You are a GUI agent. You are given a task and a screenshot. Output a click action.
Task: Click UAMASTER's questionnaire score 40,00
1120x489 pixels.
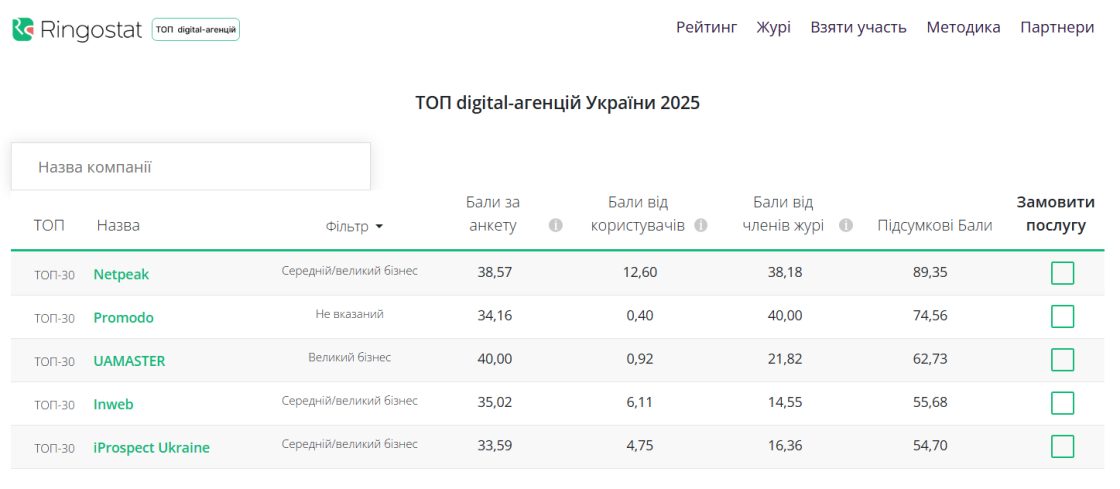(495, 359)
